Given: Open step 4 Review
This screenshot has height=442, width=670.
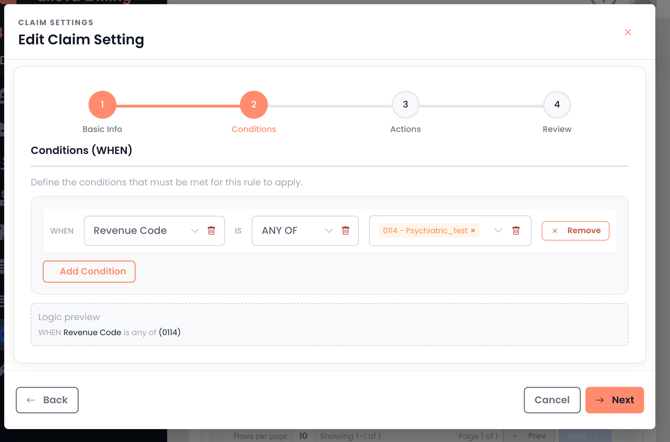Looking at the screenshot, I should tap(557, 105).
